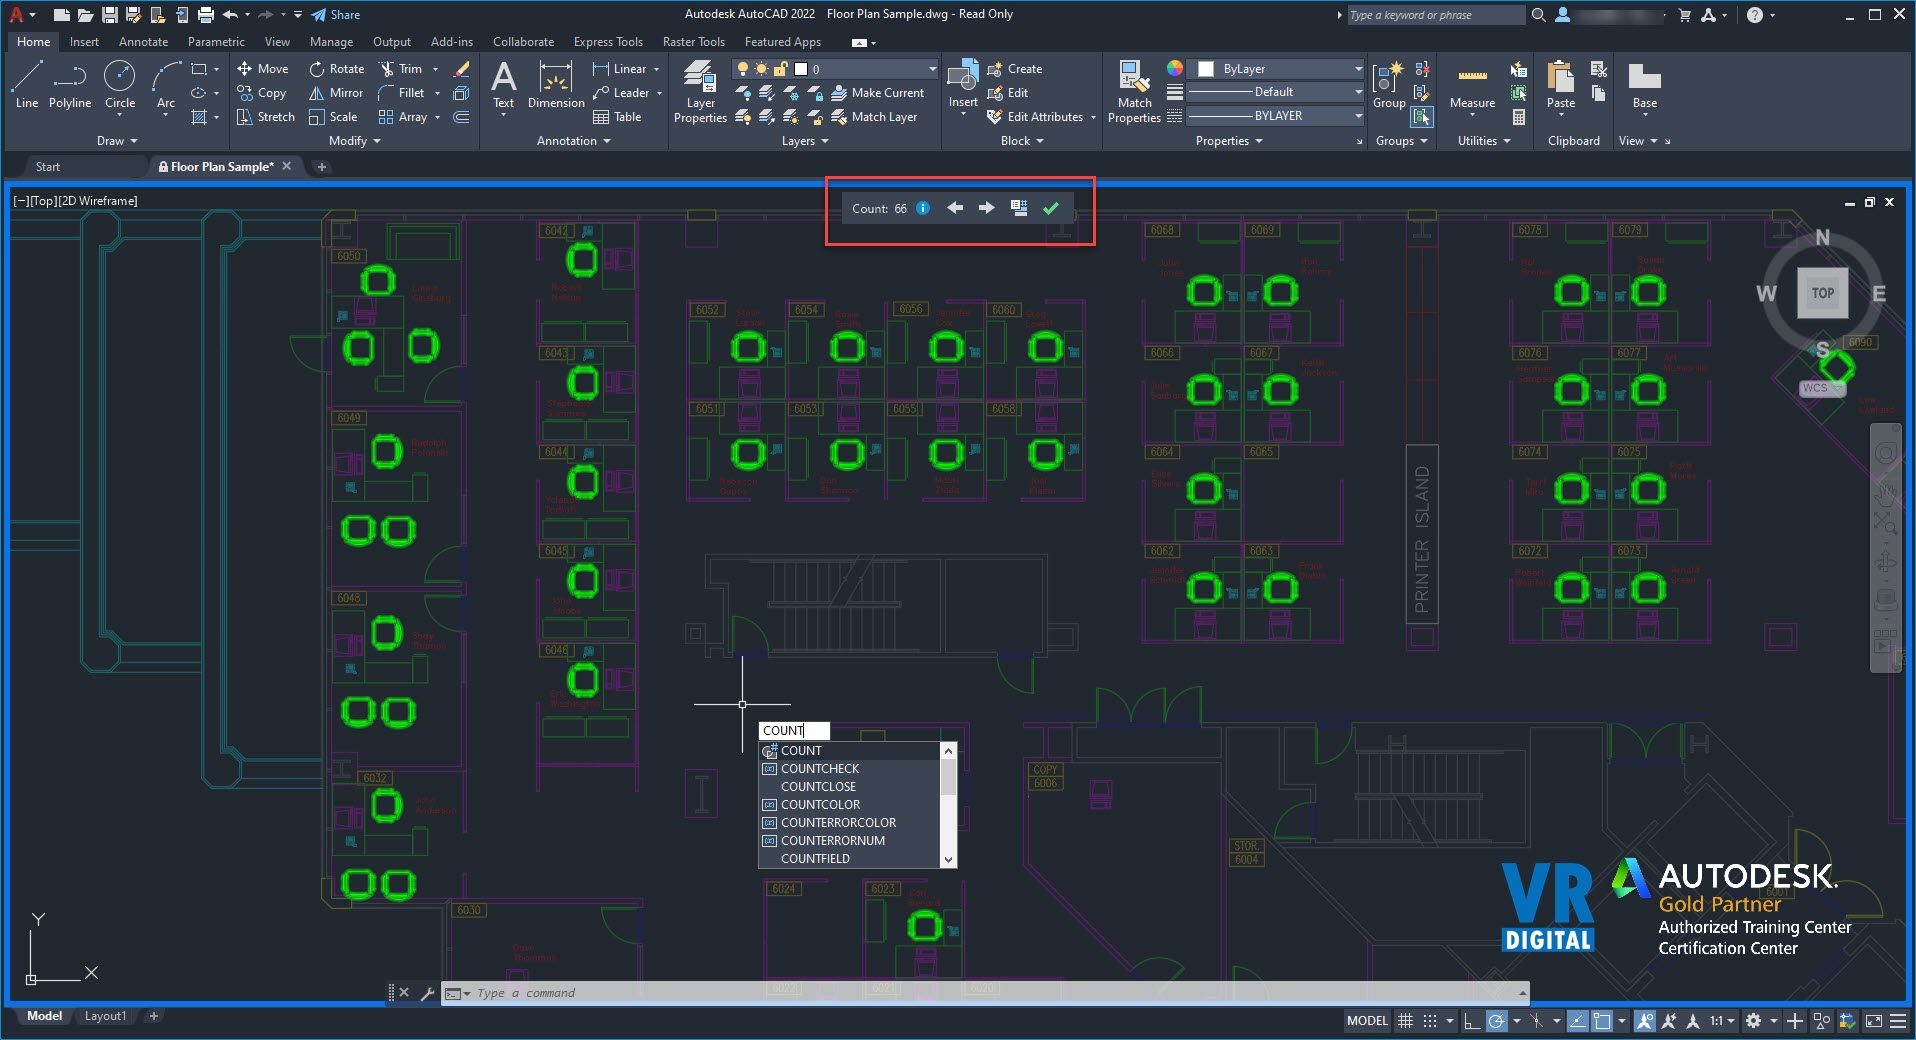
Task: Toggle drawing grid display
Action: coord(1405,1021)
